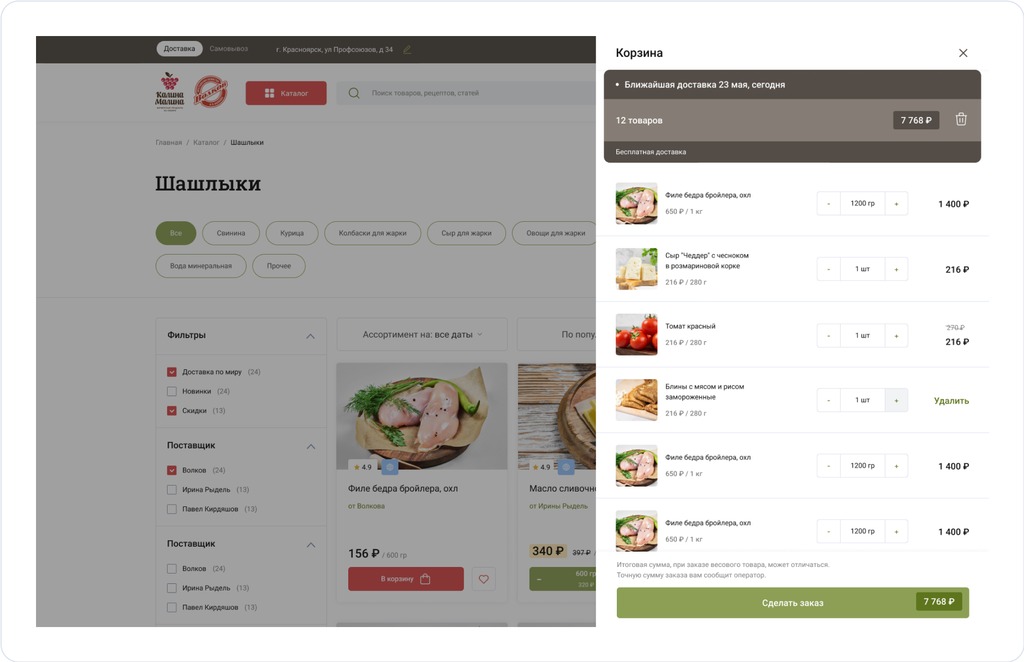
Task: Click the search field for товаров, рецептов
Action: (x=466, y=93)
